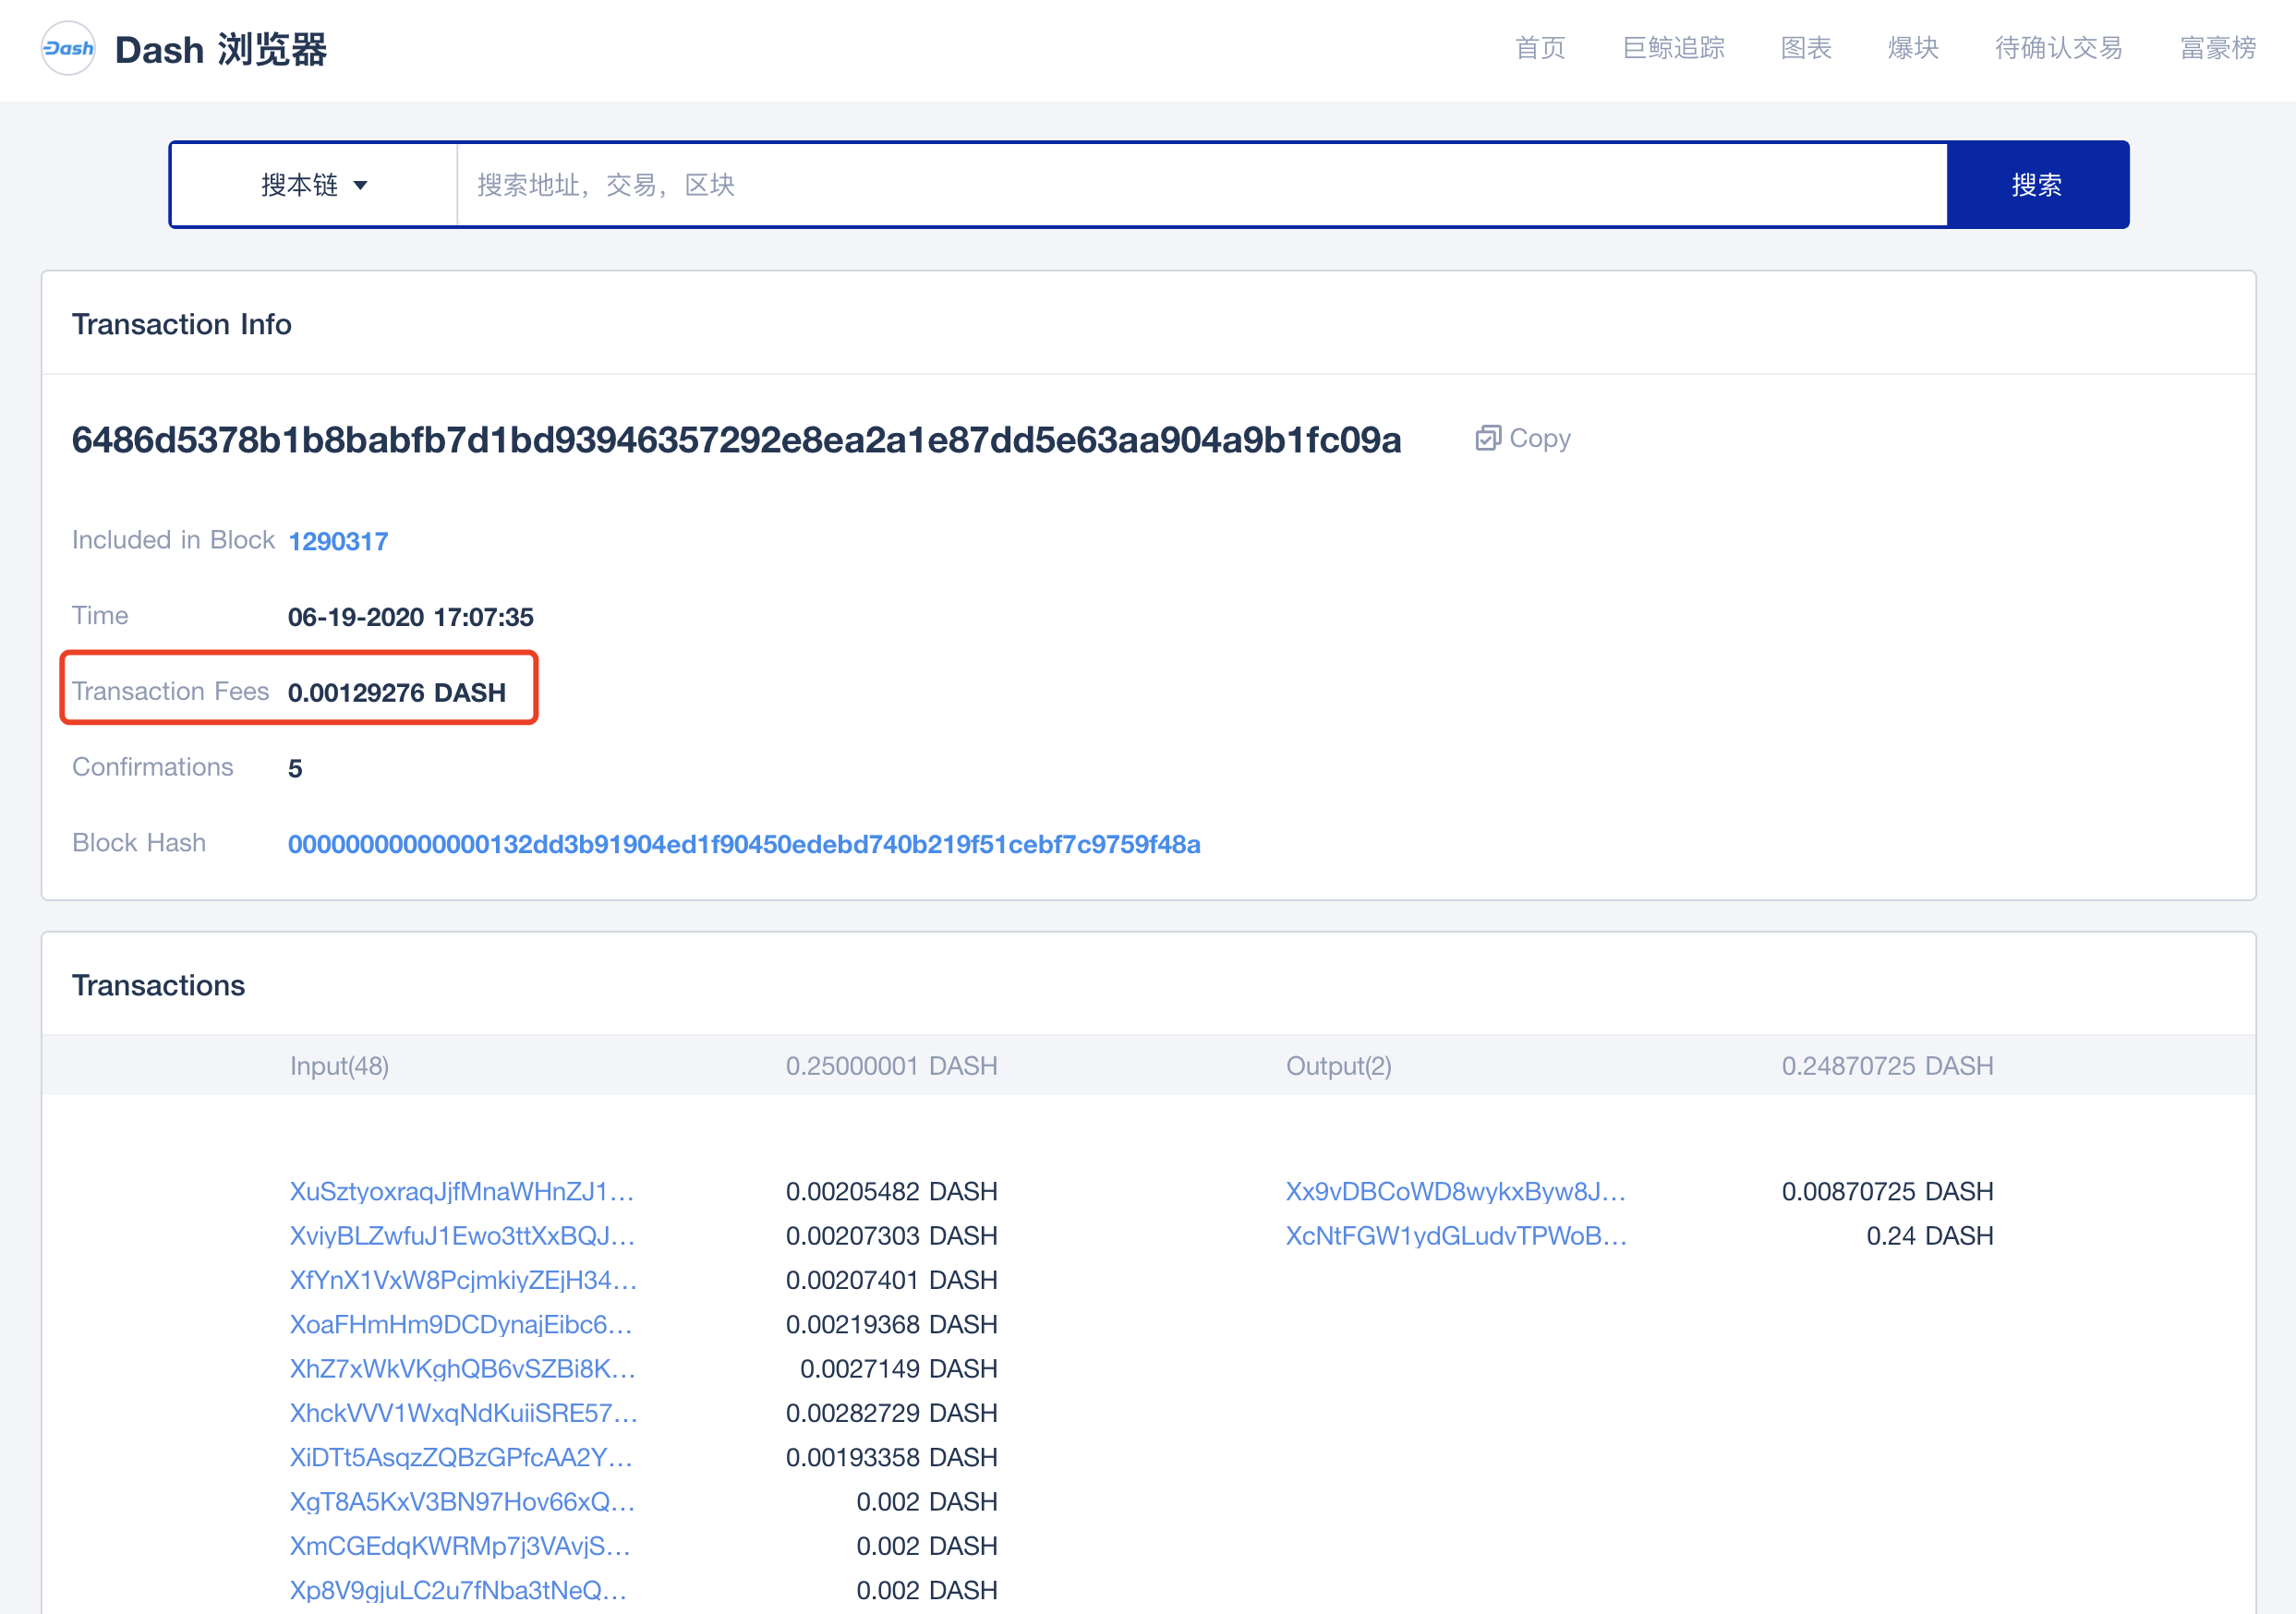Image resolution: width=2296 pixels, height=1614 pixels.
Task: Open the 富豪榜 rich list menu
Action: click(2218, 48)
